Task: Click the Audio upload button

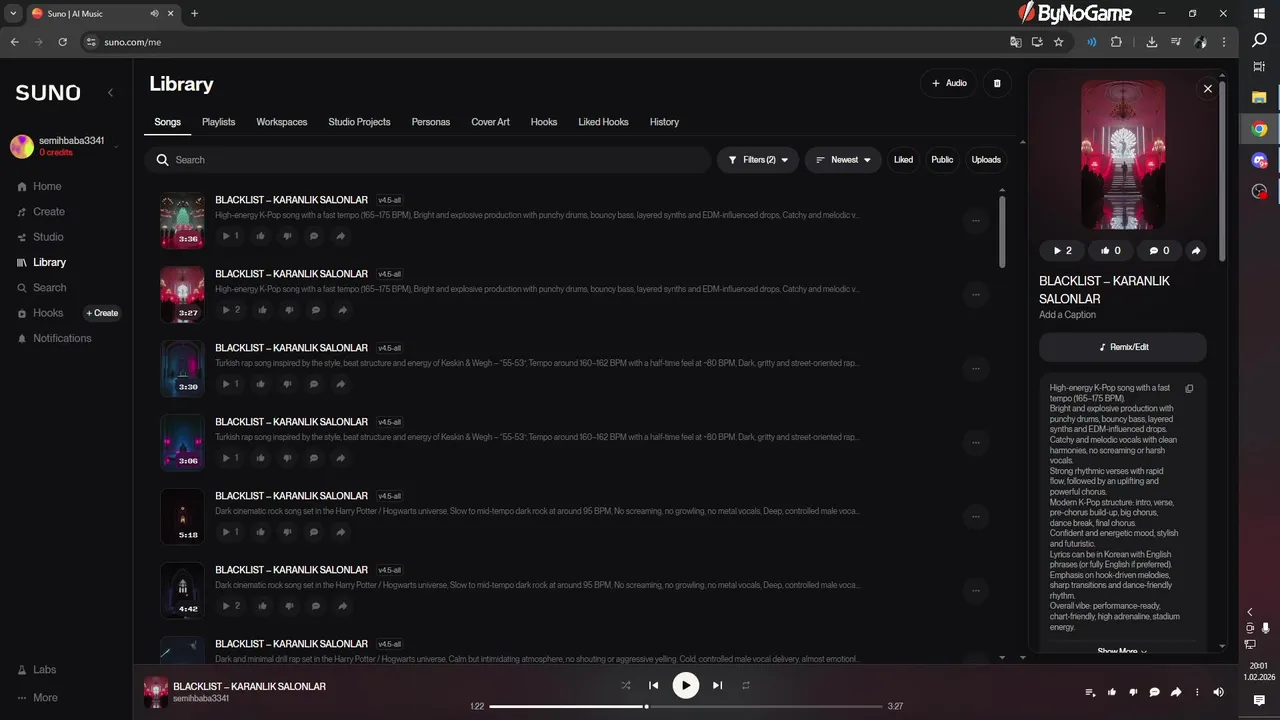Action: pyautogui.click(x=949, y=83)
